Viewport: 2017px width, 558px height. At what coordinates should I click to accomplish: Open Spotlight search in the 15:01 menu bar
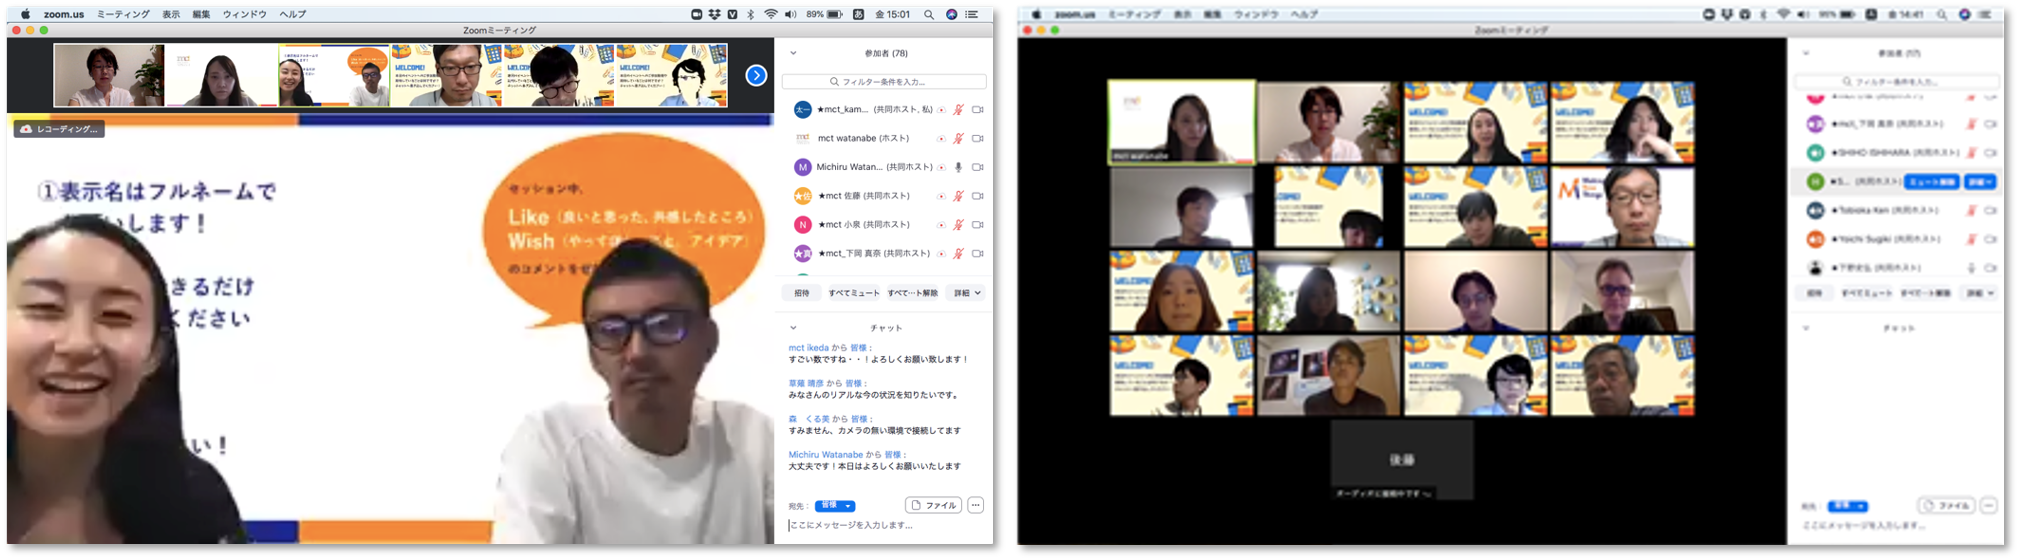coord(929,15)
